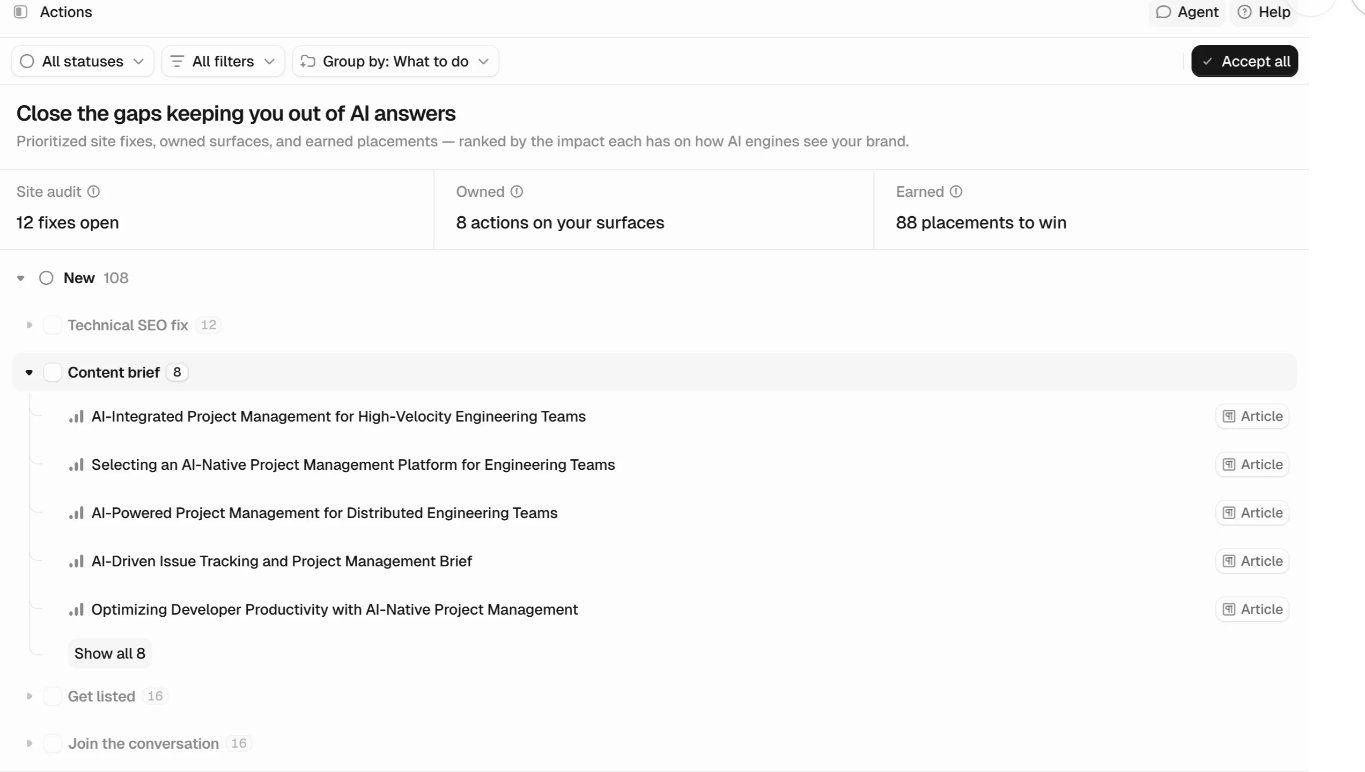
Task: Click priority bars icon for AI-Driven Issue Tracking row
Action: tap(76, 561)
